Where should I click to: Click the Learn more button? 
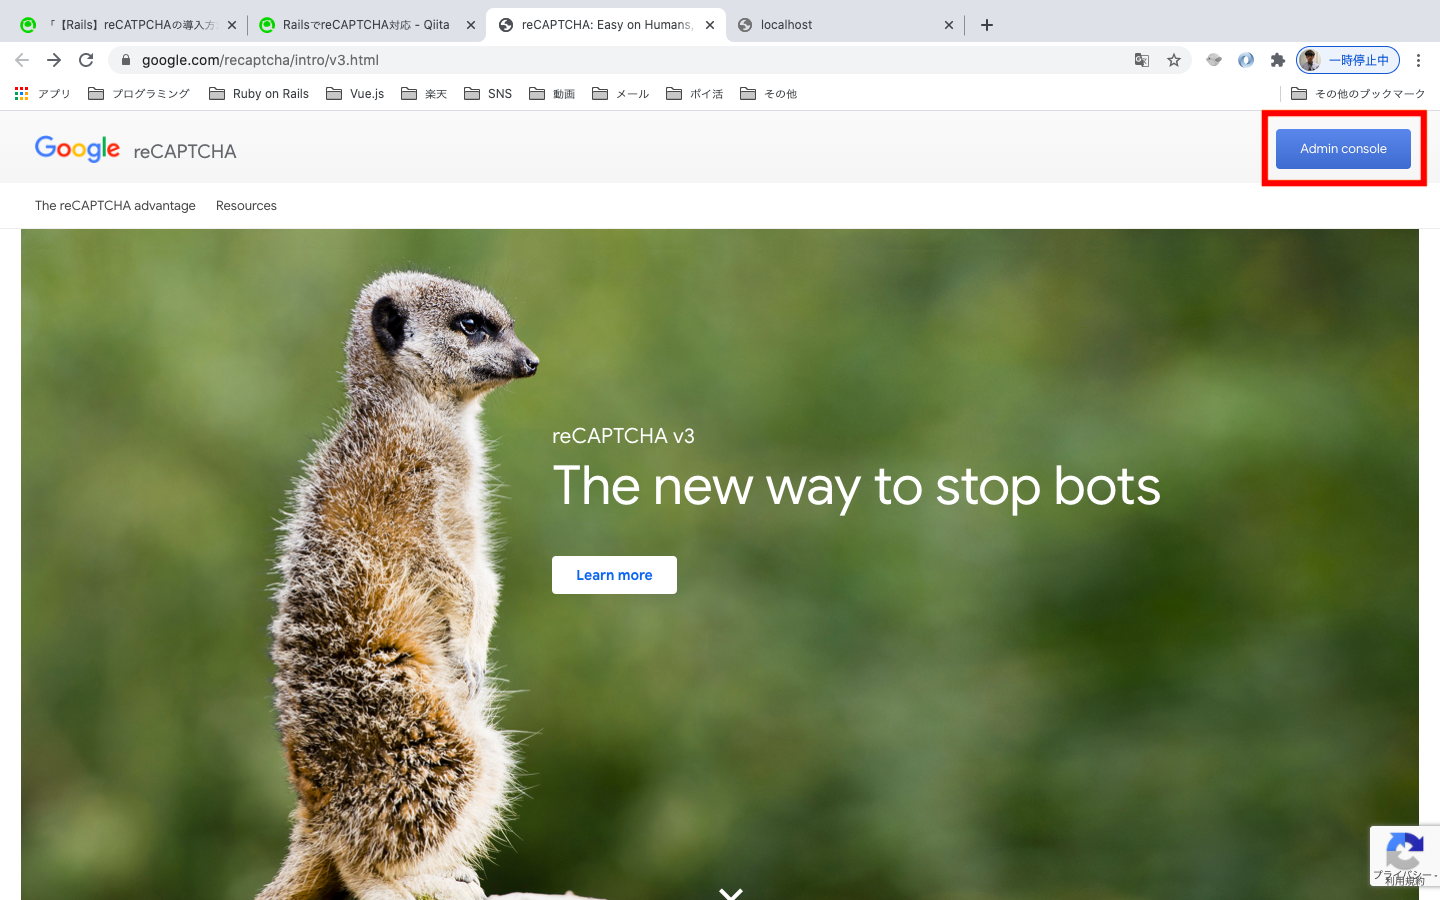(x=614, y=575)
